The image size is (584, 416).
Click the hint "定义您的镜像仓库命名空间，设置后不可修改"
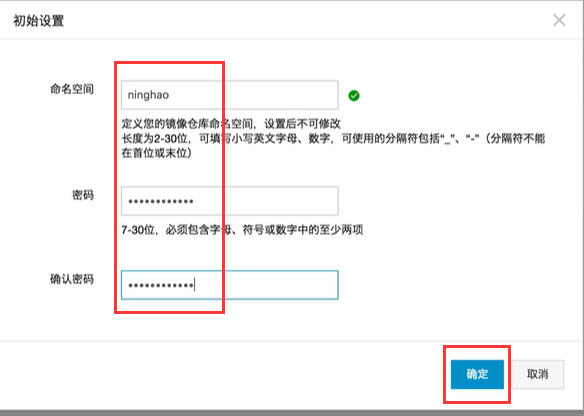click(x=231, y=124)
